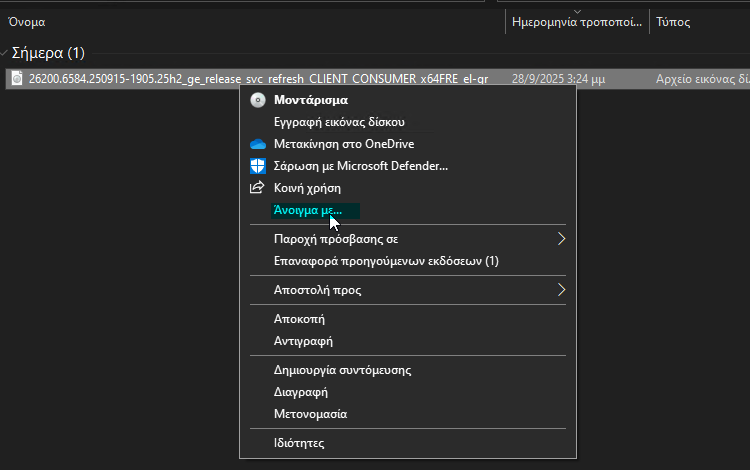750x470 pixels.
Task: Click the OneDrive cloud icon
Action: point(258,144)
